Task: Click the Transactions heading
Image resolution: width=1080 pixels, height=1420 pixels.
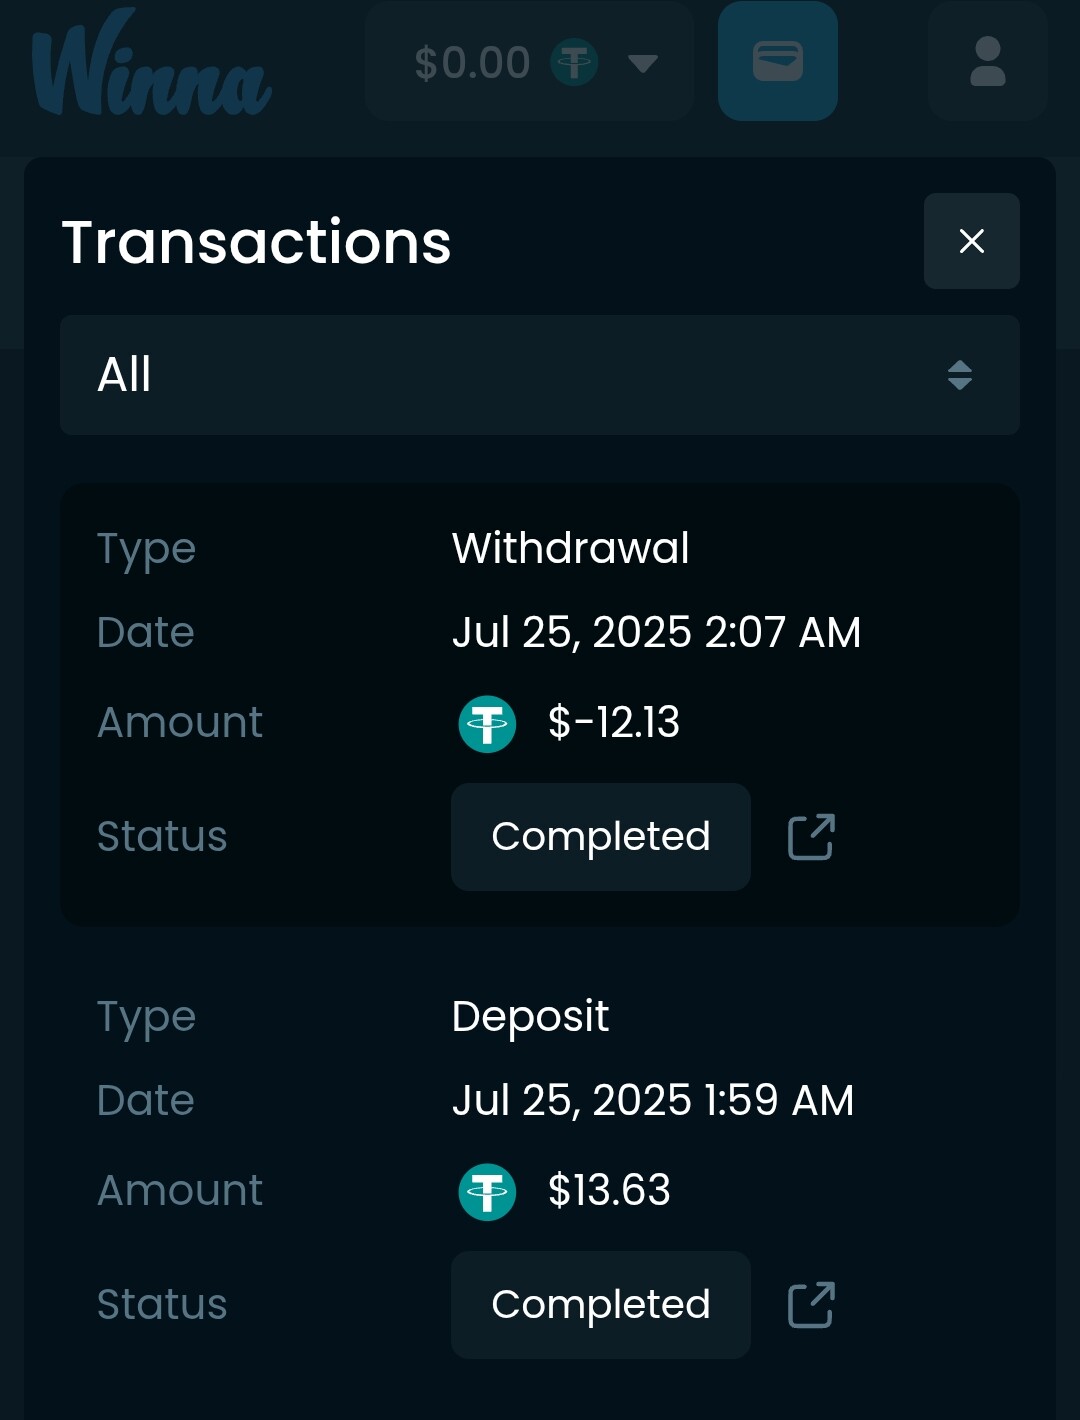Action: [x=257, y=242]
